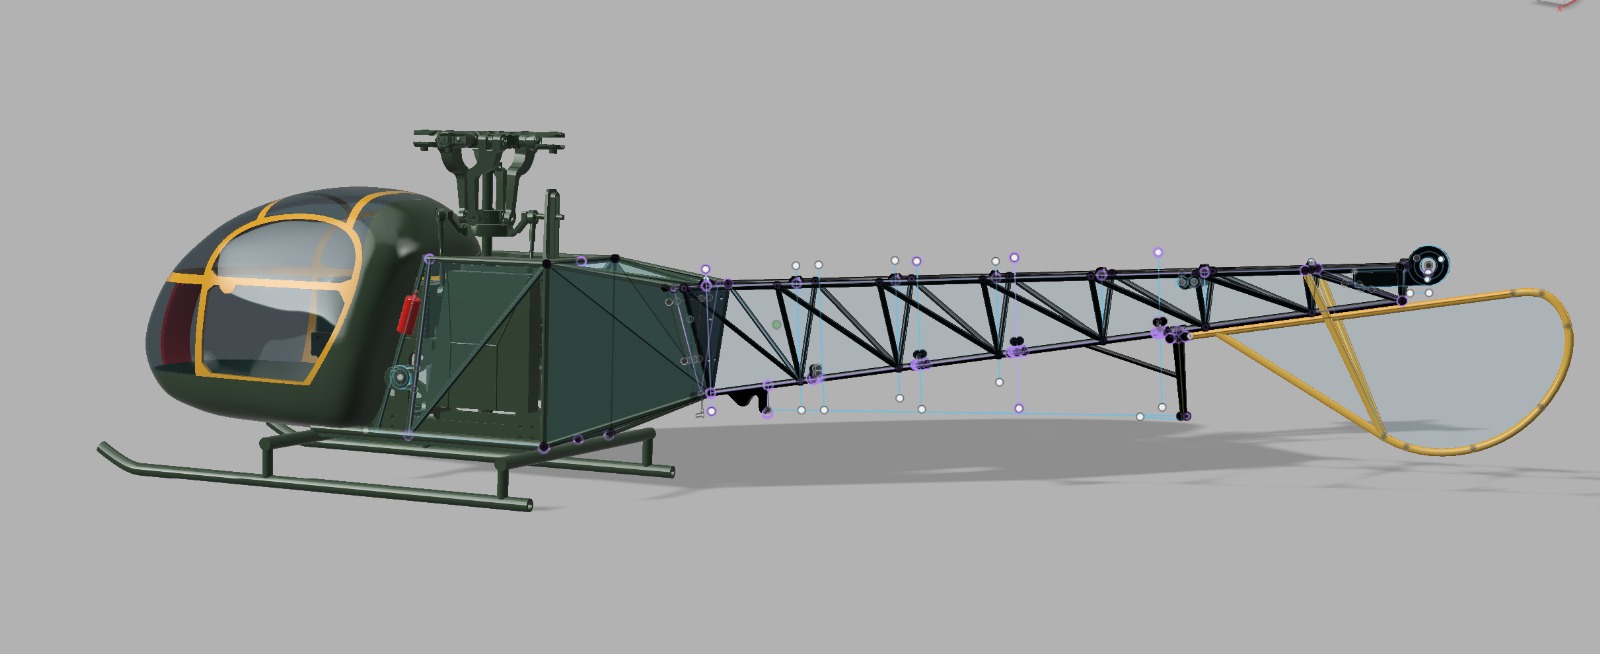Click the black point at engine bay bottom corner
The height and width of the screenshot is (654, 1600).
pyautogui.click(x=545, y=447)
